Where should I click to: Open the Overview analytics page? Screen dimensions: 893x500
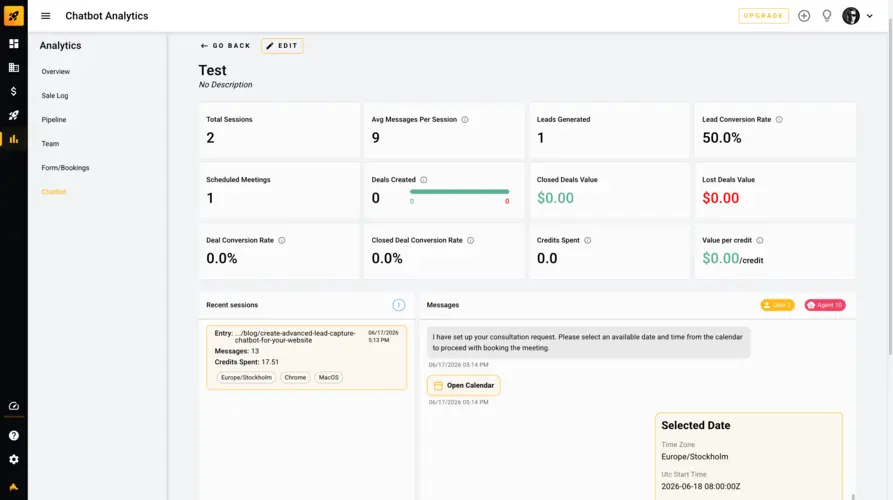[55, 72]
